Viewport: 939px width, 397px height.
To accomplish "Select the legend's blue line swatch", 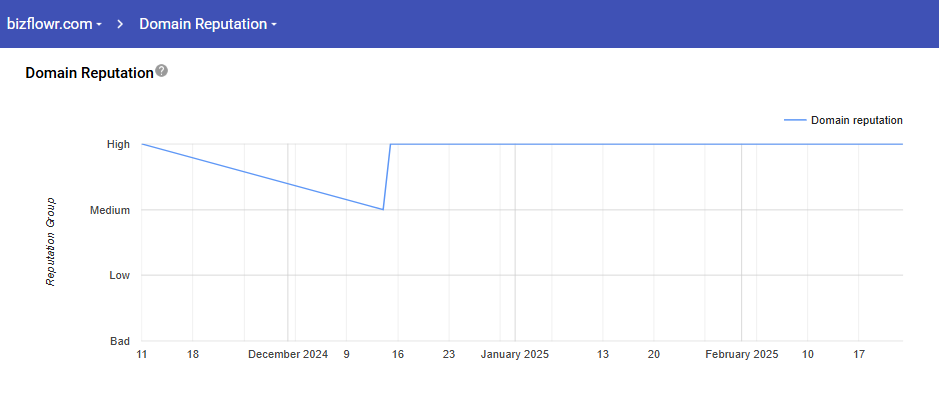I will click(x=795, y=120).
